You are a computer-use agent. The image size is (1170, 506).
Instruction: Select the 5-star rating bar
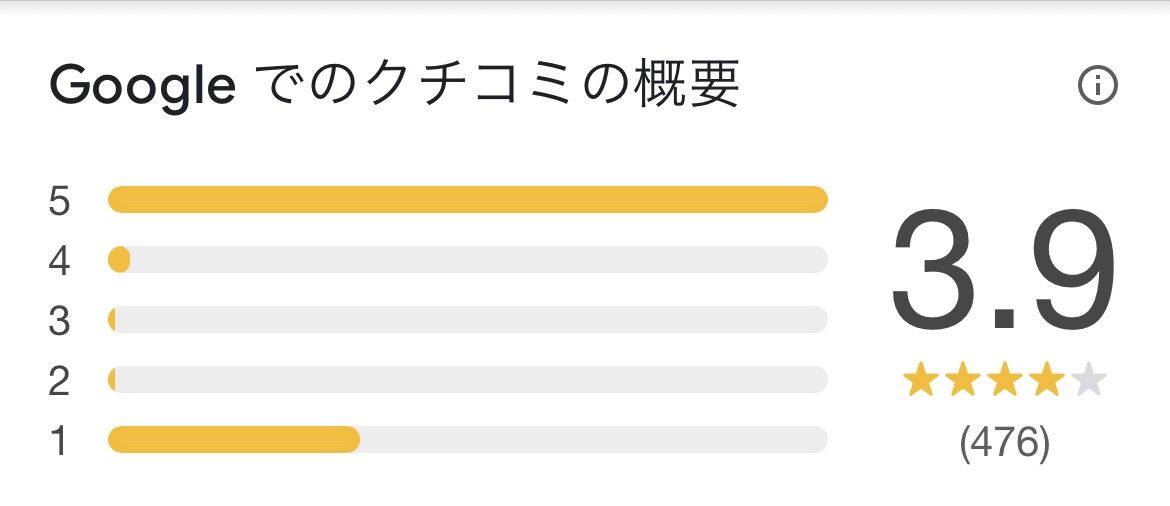pyautogui.click(x=467, y=200)
